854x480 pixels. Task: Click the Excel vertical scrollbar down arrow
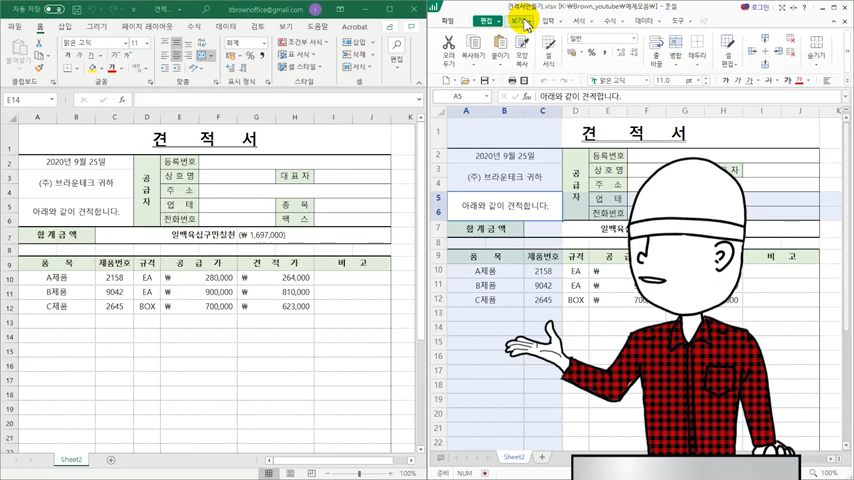pos(420,449)
